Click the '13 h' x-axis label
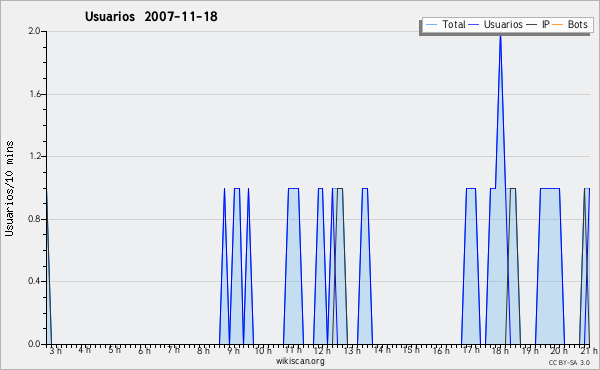The width and height of the screenshot is (600, 370). 352,350
